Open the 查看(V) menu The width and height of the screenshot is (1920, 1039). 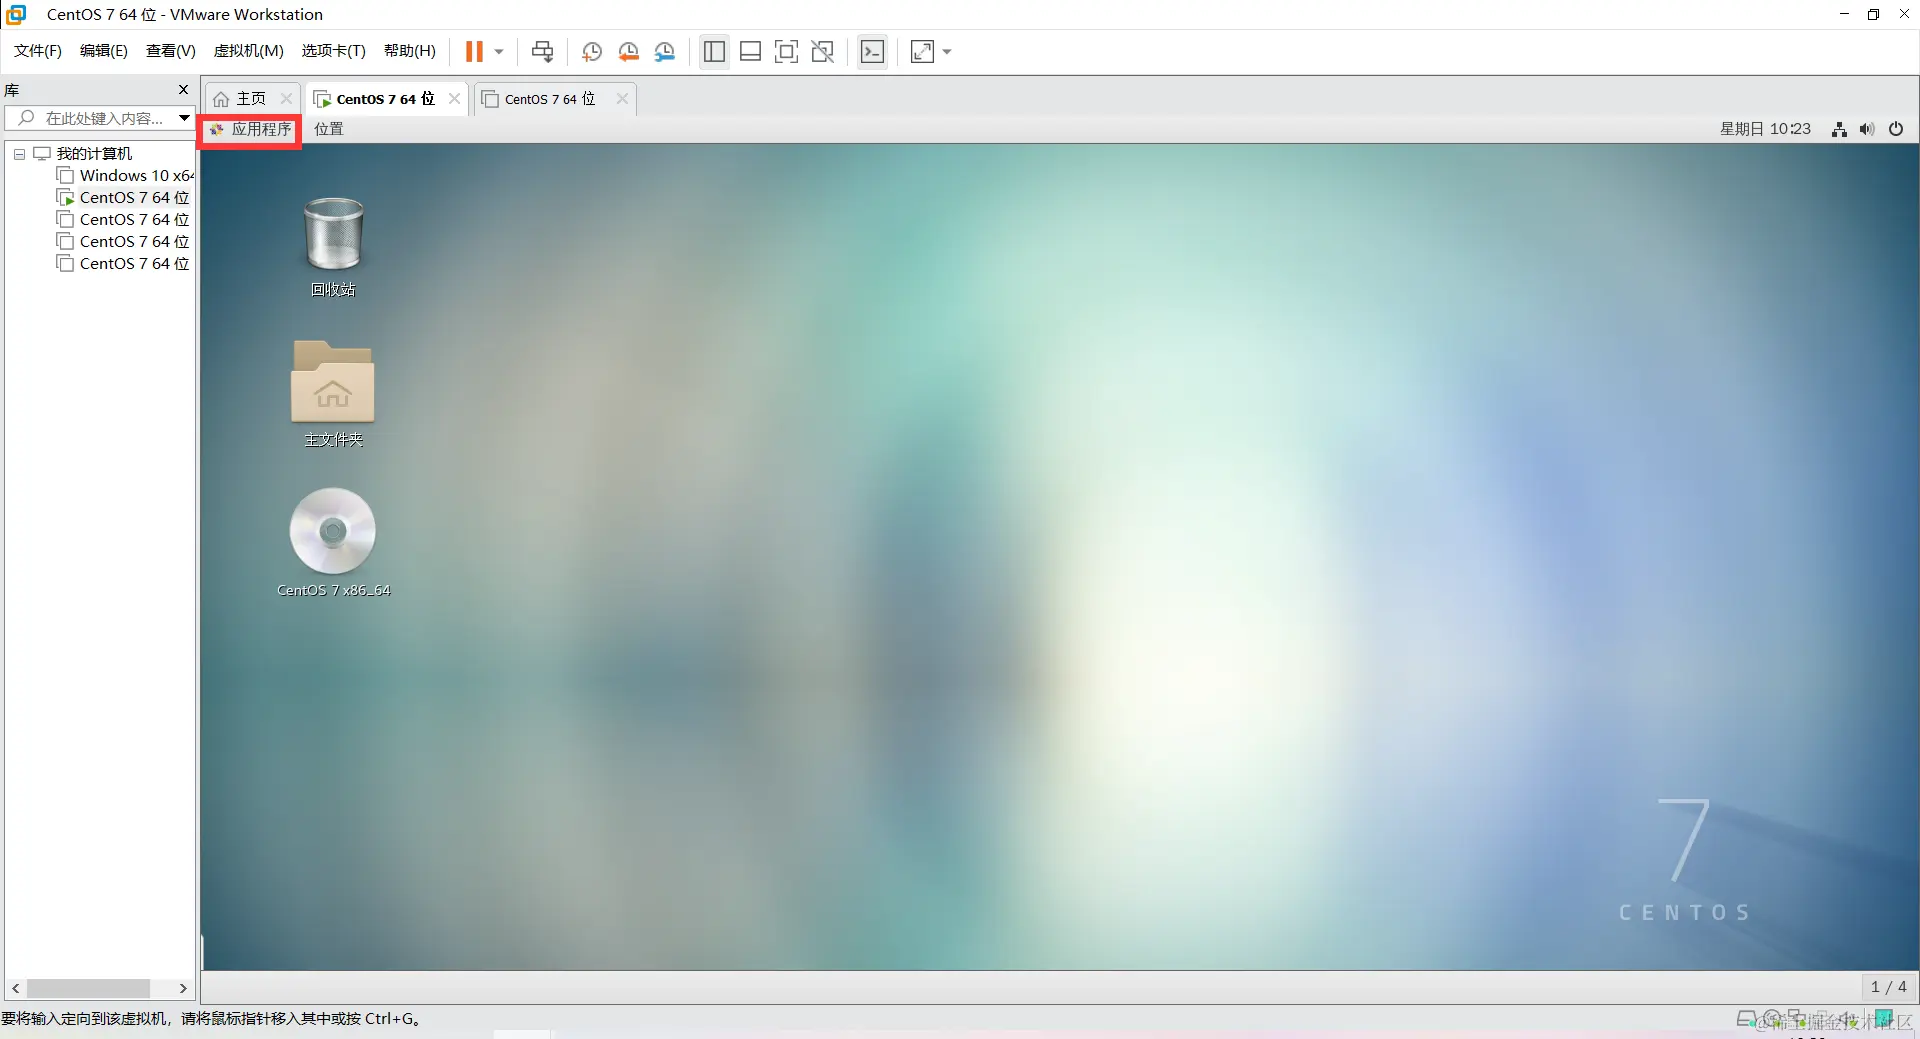tap(171, 51)
